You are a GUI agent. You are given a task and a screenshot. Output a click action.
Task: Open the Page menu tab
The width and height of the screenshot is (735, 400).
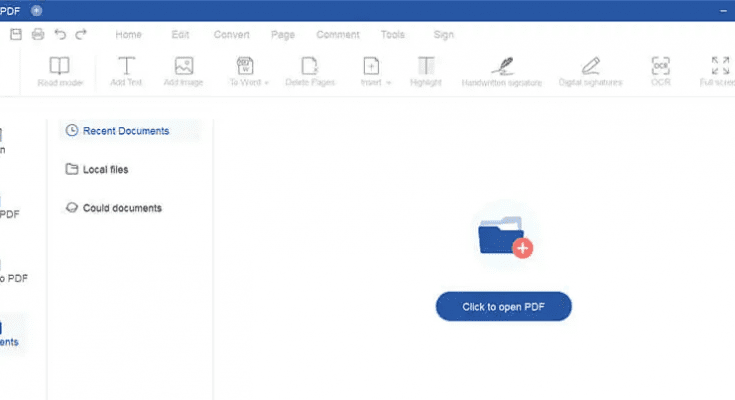point(283,35)
